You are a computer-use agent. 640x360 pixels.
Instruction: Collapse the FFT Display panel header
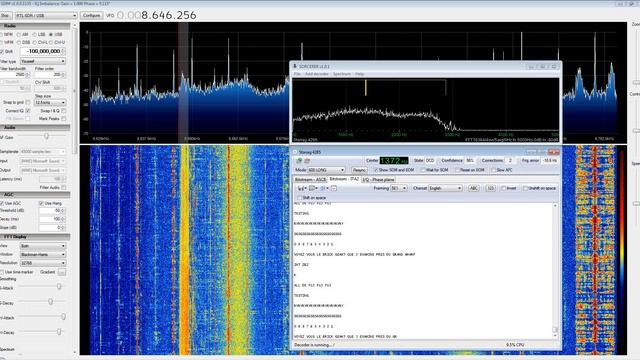35,237
